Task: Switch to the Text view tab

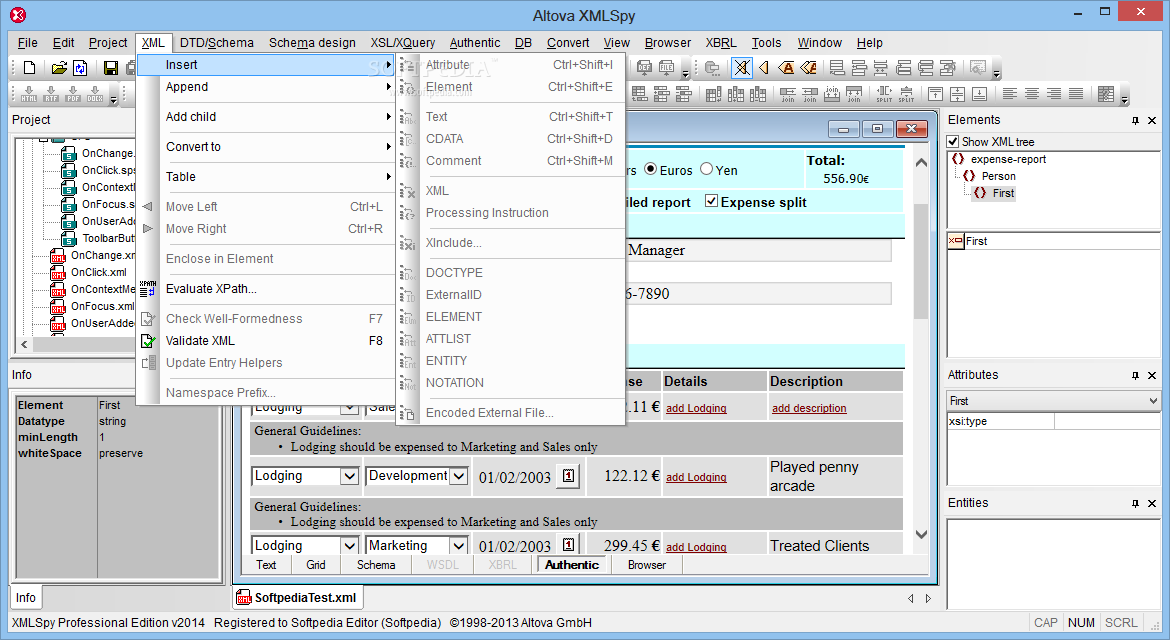Action: pos(266,565)
